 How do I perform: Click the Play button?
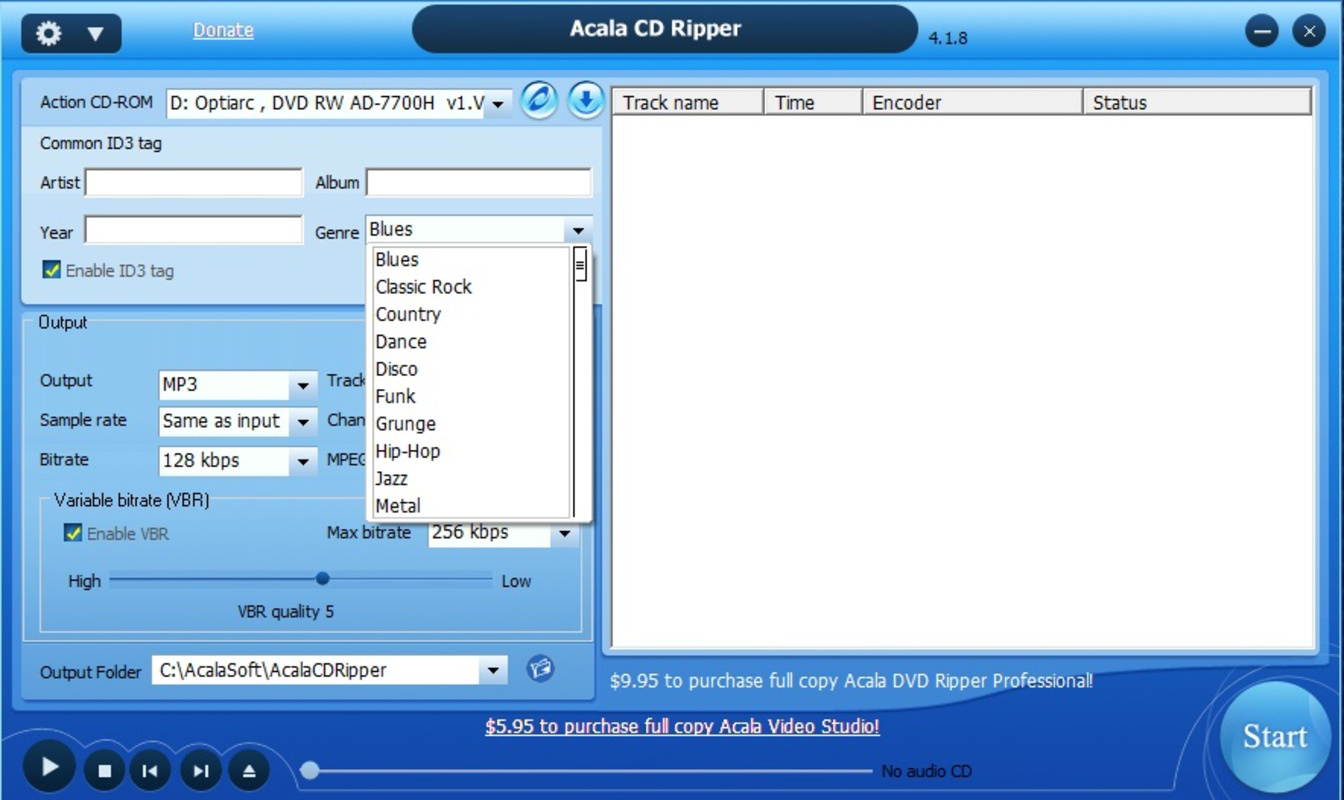point(48,768)
